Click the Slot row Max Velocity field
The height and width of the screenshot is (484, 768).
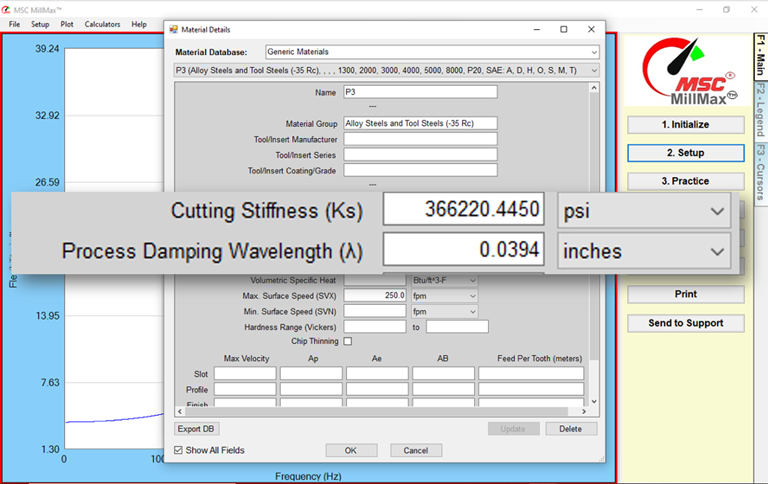[245, 374]
